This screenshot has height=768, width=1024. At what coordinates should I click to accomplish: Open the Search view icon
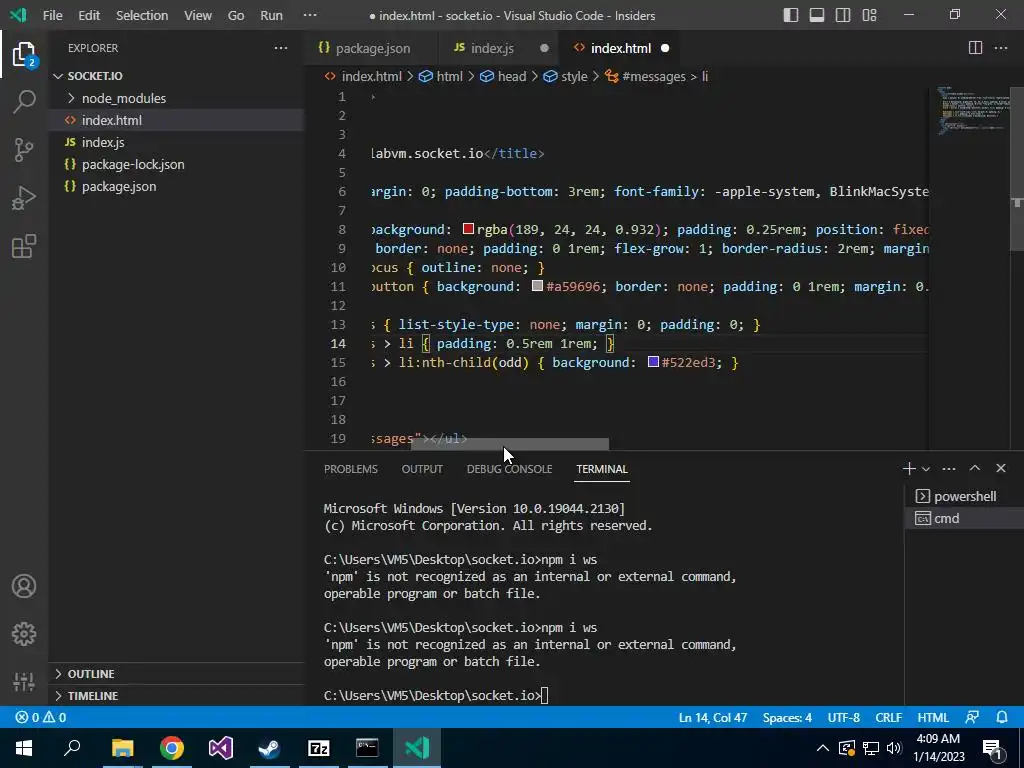click(24, 102)
